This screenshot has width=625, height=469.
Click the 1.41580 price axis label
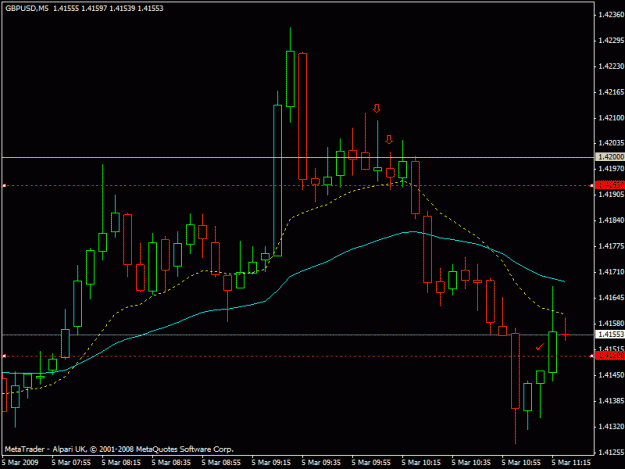coord(611,324)
